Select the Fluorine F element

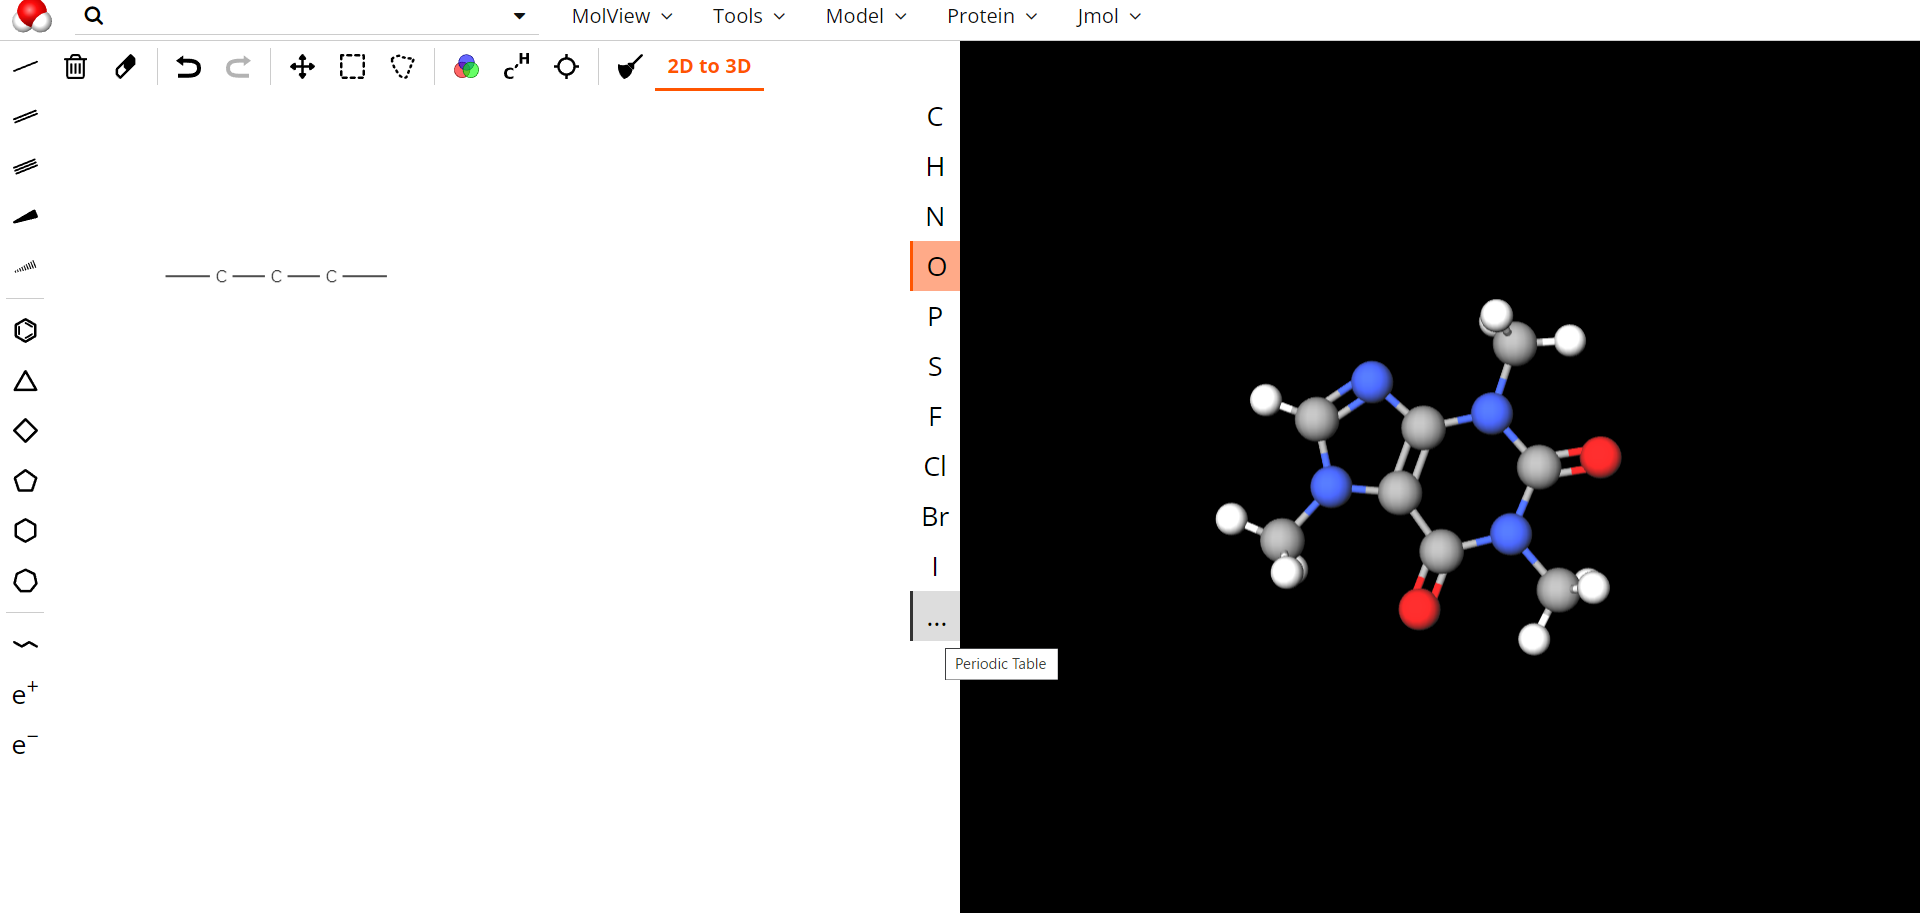pos(935,417)
